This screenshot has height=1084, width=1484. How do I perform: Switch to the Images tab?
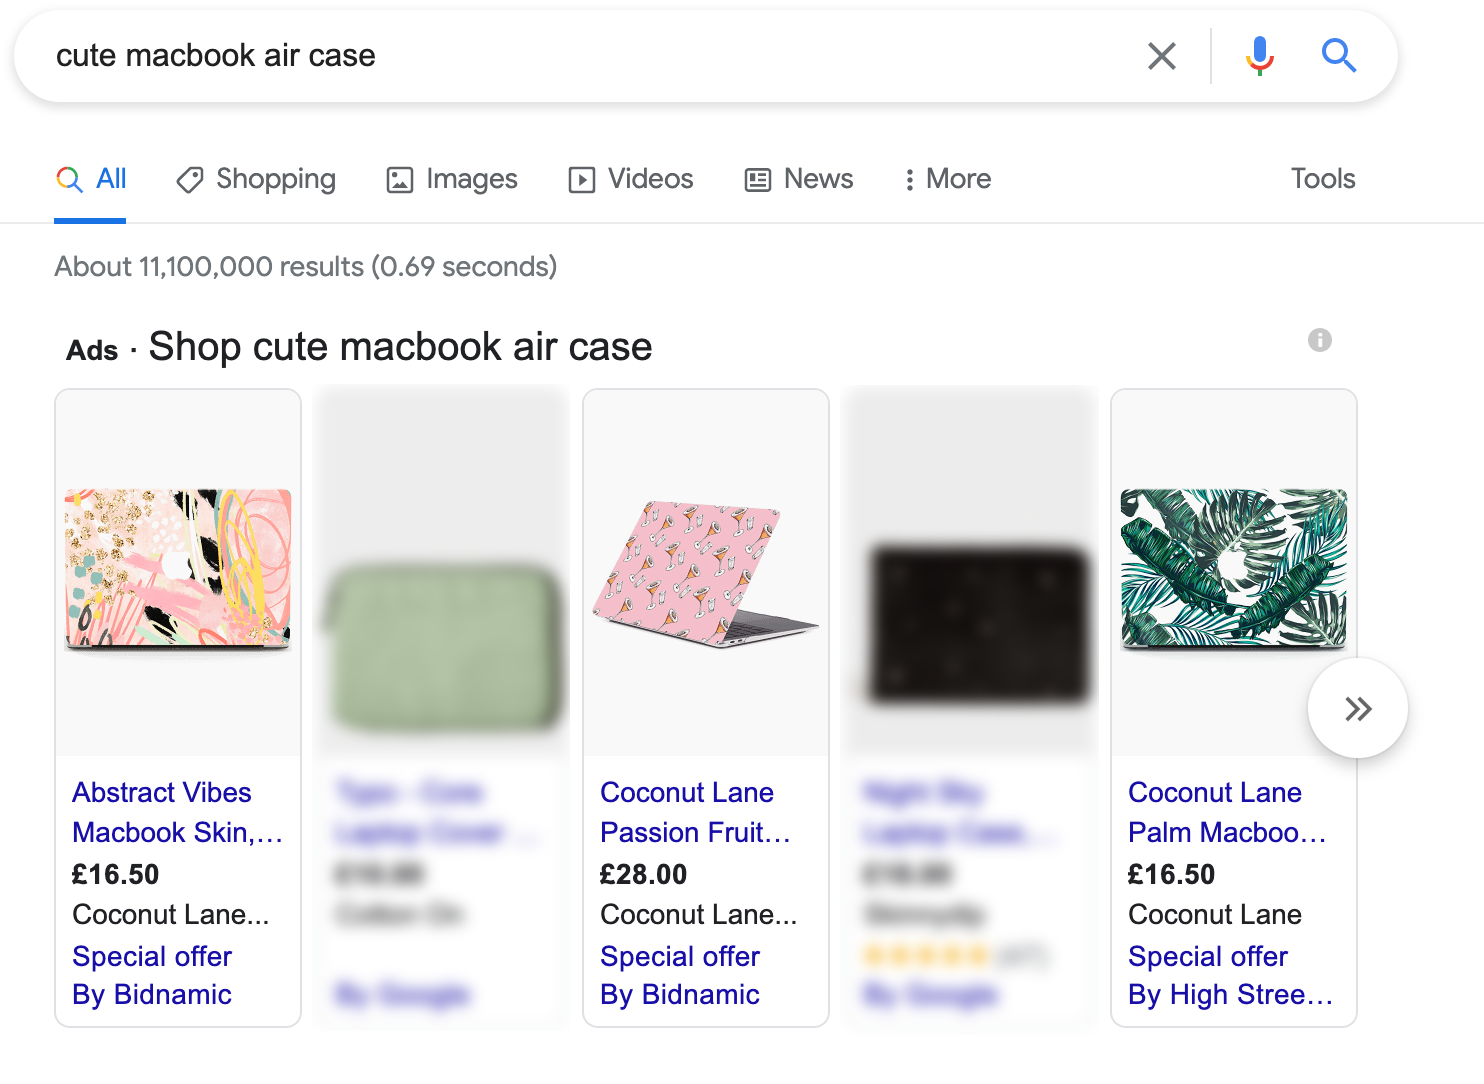pyautogui.click(x=452, y=179)
